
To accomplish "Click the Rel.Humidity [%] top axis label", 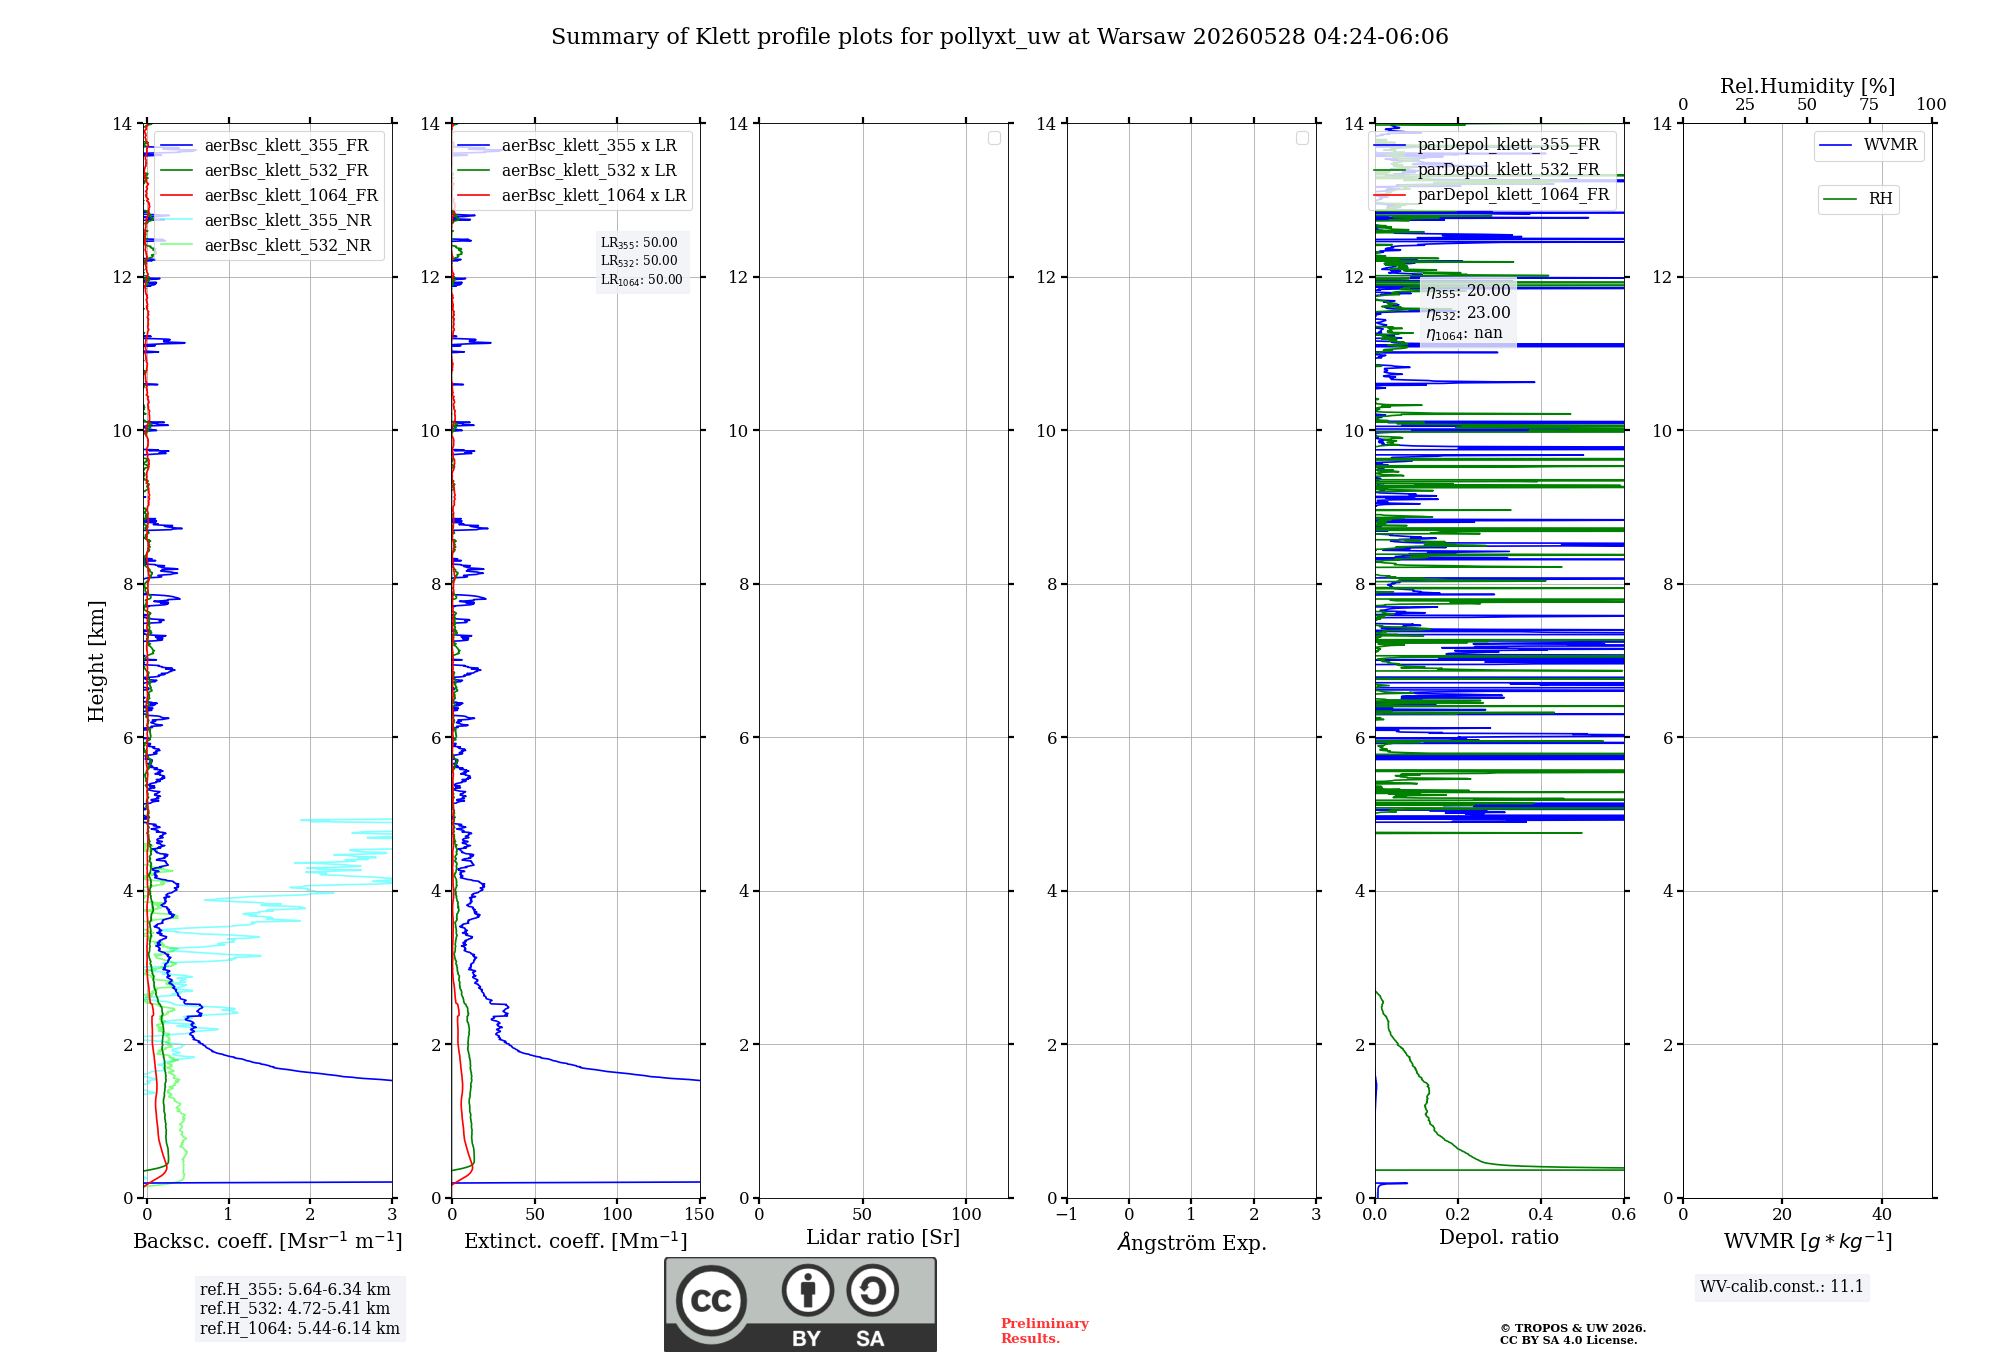I will pos(1808,86).
